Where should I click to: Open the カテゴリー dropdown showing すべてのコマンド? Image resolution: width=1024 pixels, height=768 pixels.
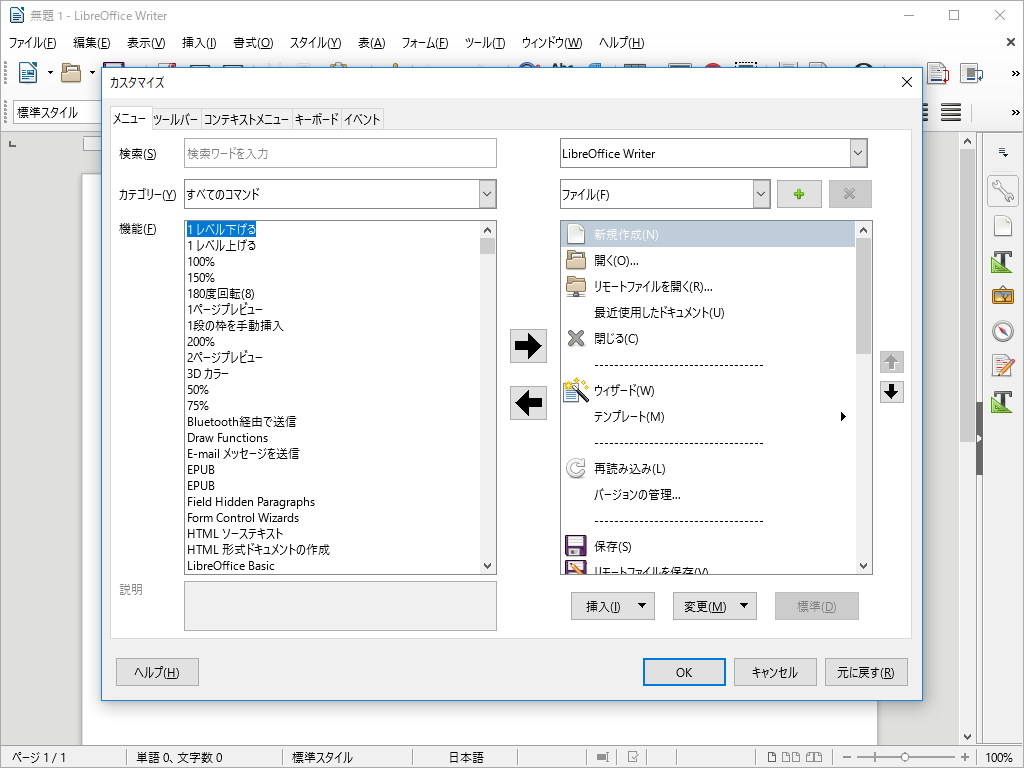tap(487, 194)
